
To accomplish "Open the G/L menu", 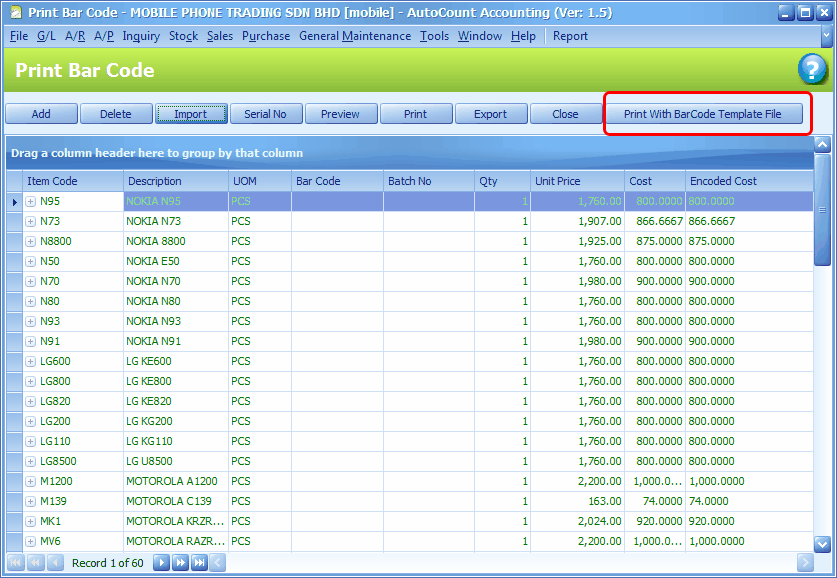I will pos(46,36).
